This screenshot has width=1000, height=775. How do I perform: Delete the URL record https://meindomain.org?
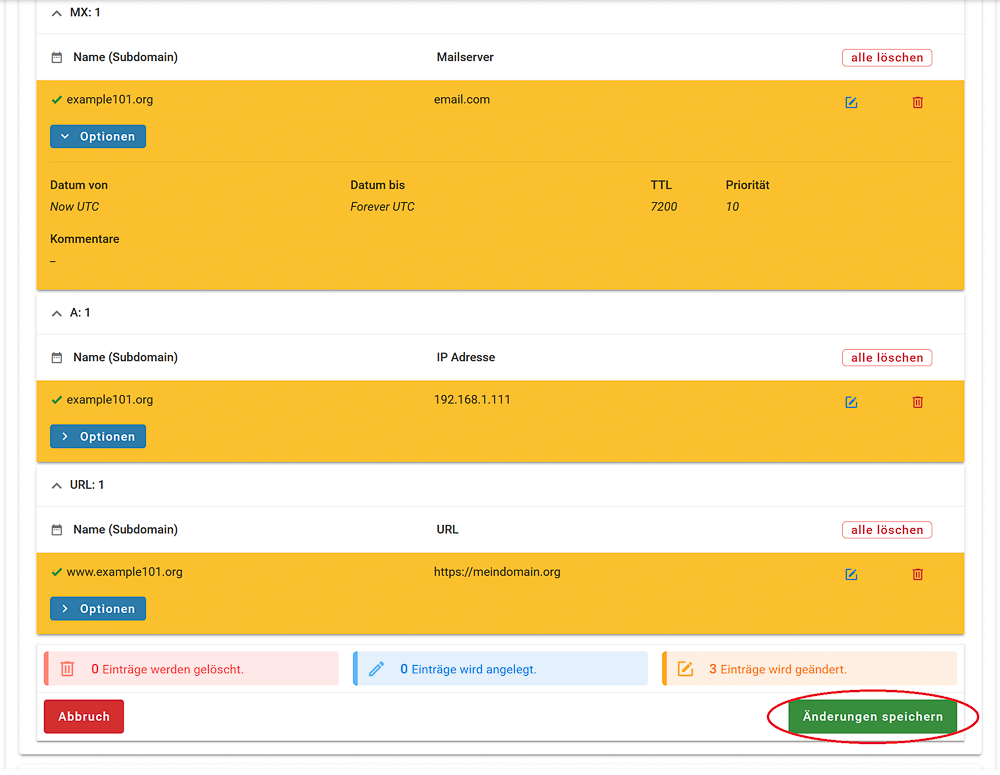917,574
